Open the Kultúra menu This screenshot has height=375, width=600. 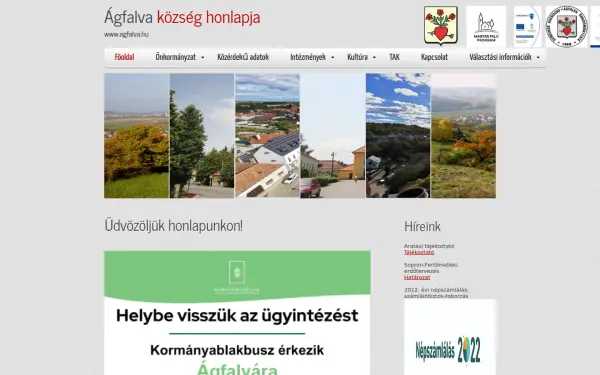[x=357, y=57]
